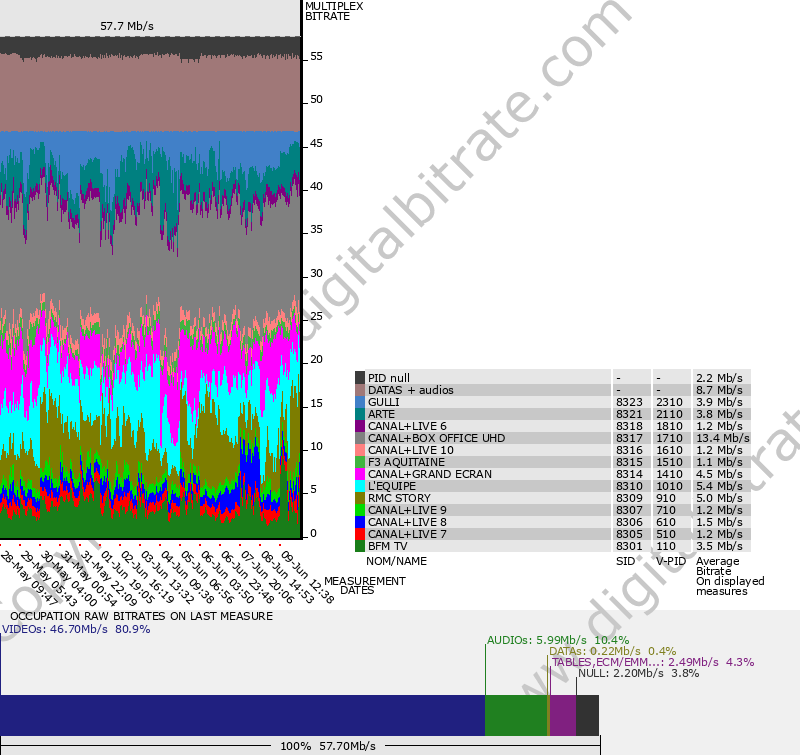Click the 'MULTIPLEX BITRATE' axis title

[x=334, y=11]
